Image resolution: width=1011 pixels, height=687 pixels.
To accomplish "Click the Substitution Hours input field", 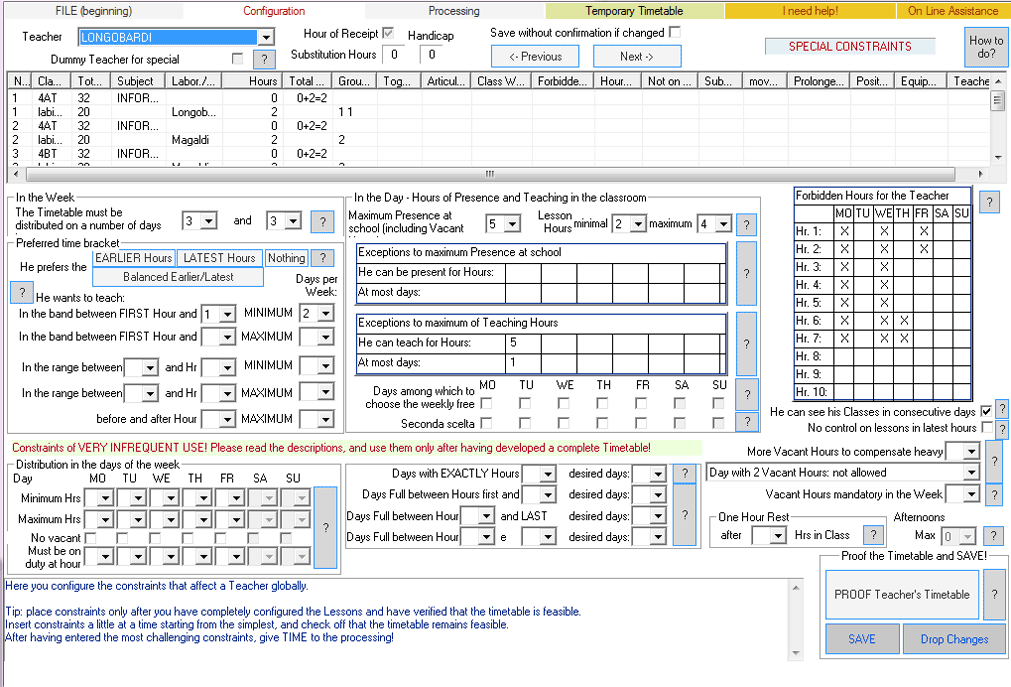I will coord(394,55).
